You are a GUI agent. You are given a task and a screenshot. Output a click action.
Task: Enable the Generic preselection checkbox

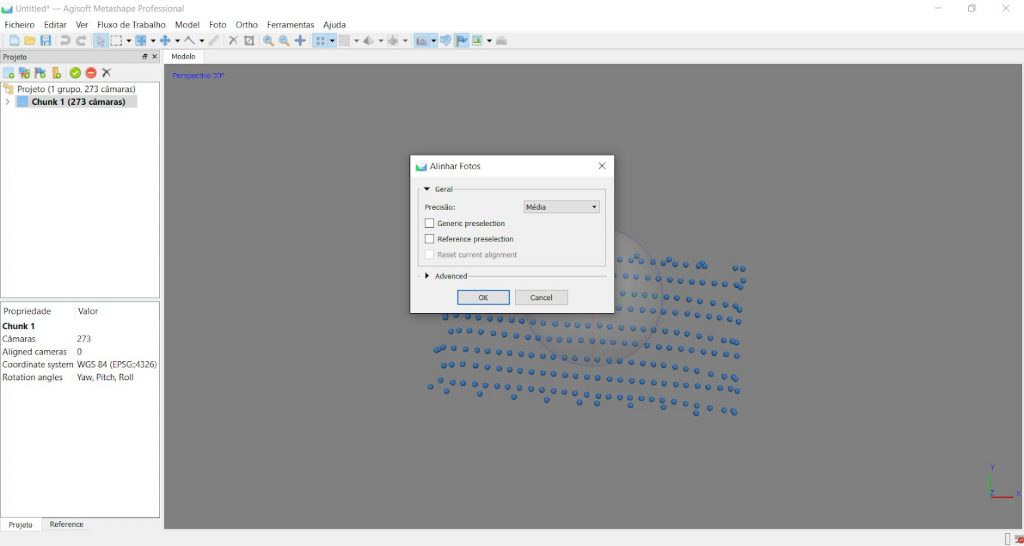click(430, 223)
